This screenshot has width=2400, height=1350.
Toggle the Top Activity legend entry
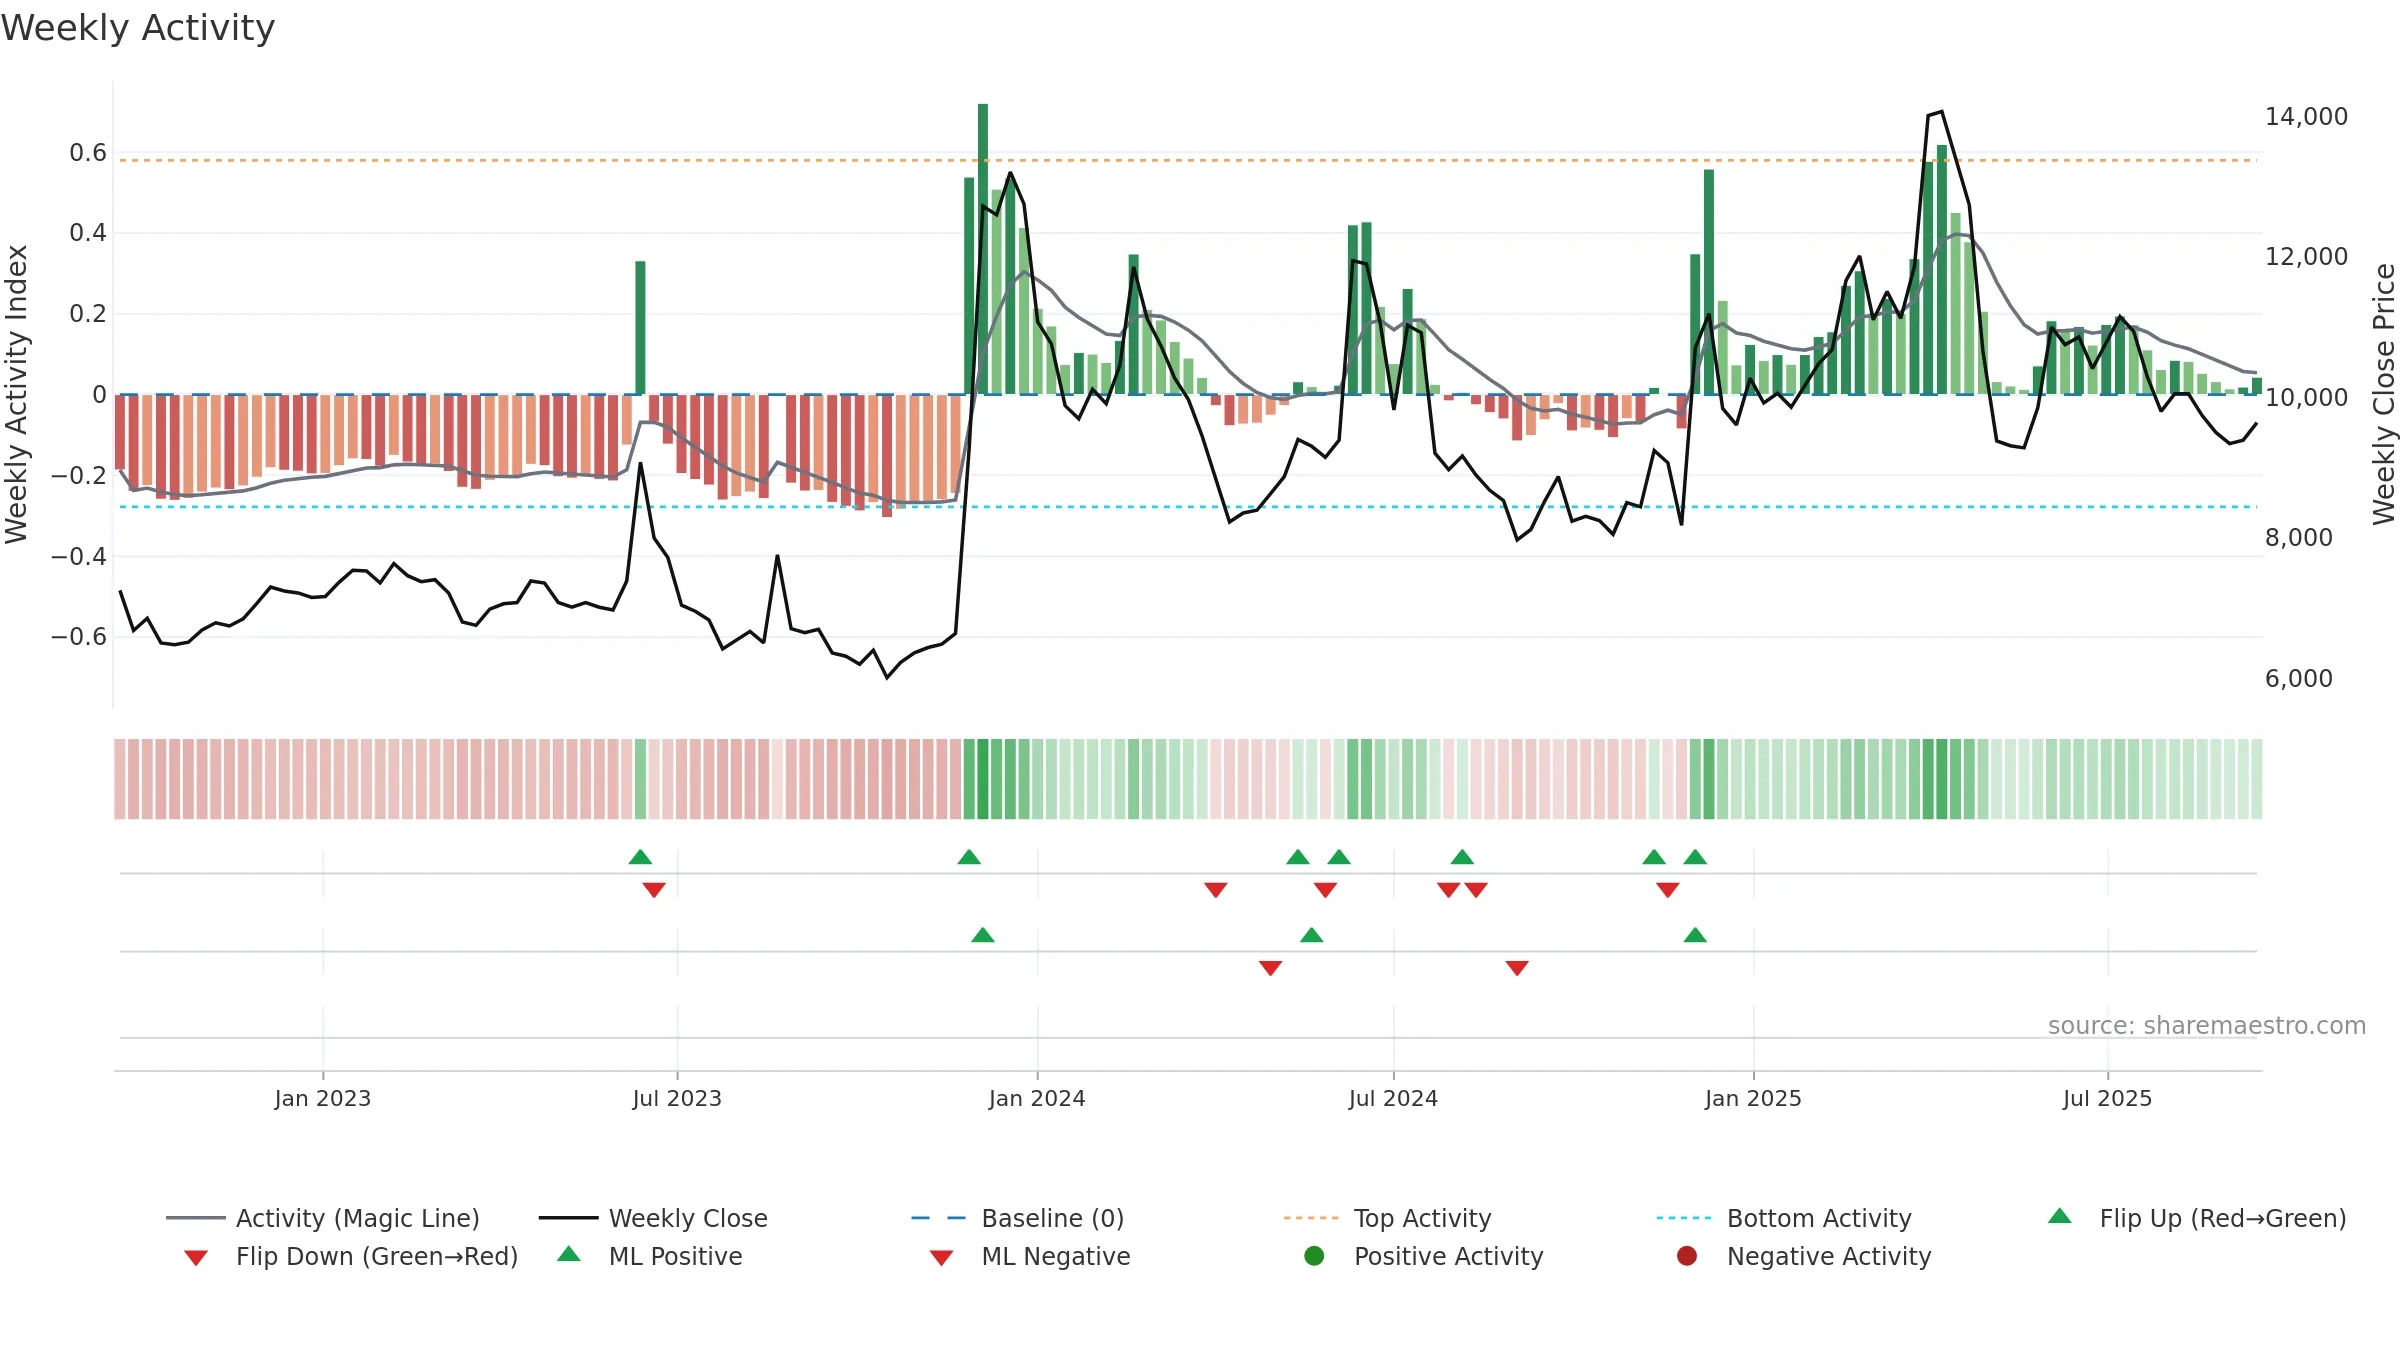[x=1387, y=1218]
